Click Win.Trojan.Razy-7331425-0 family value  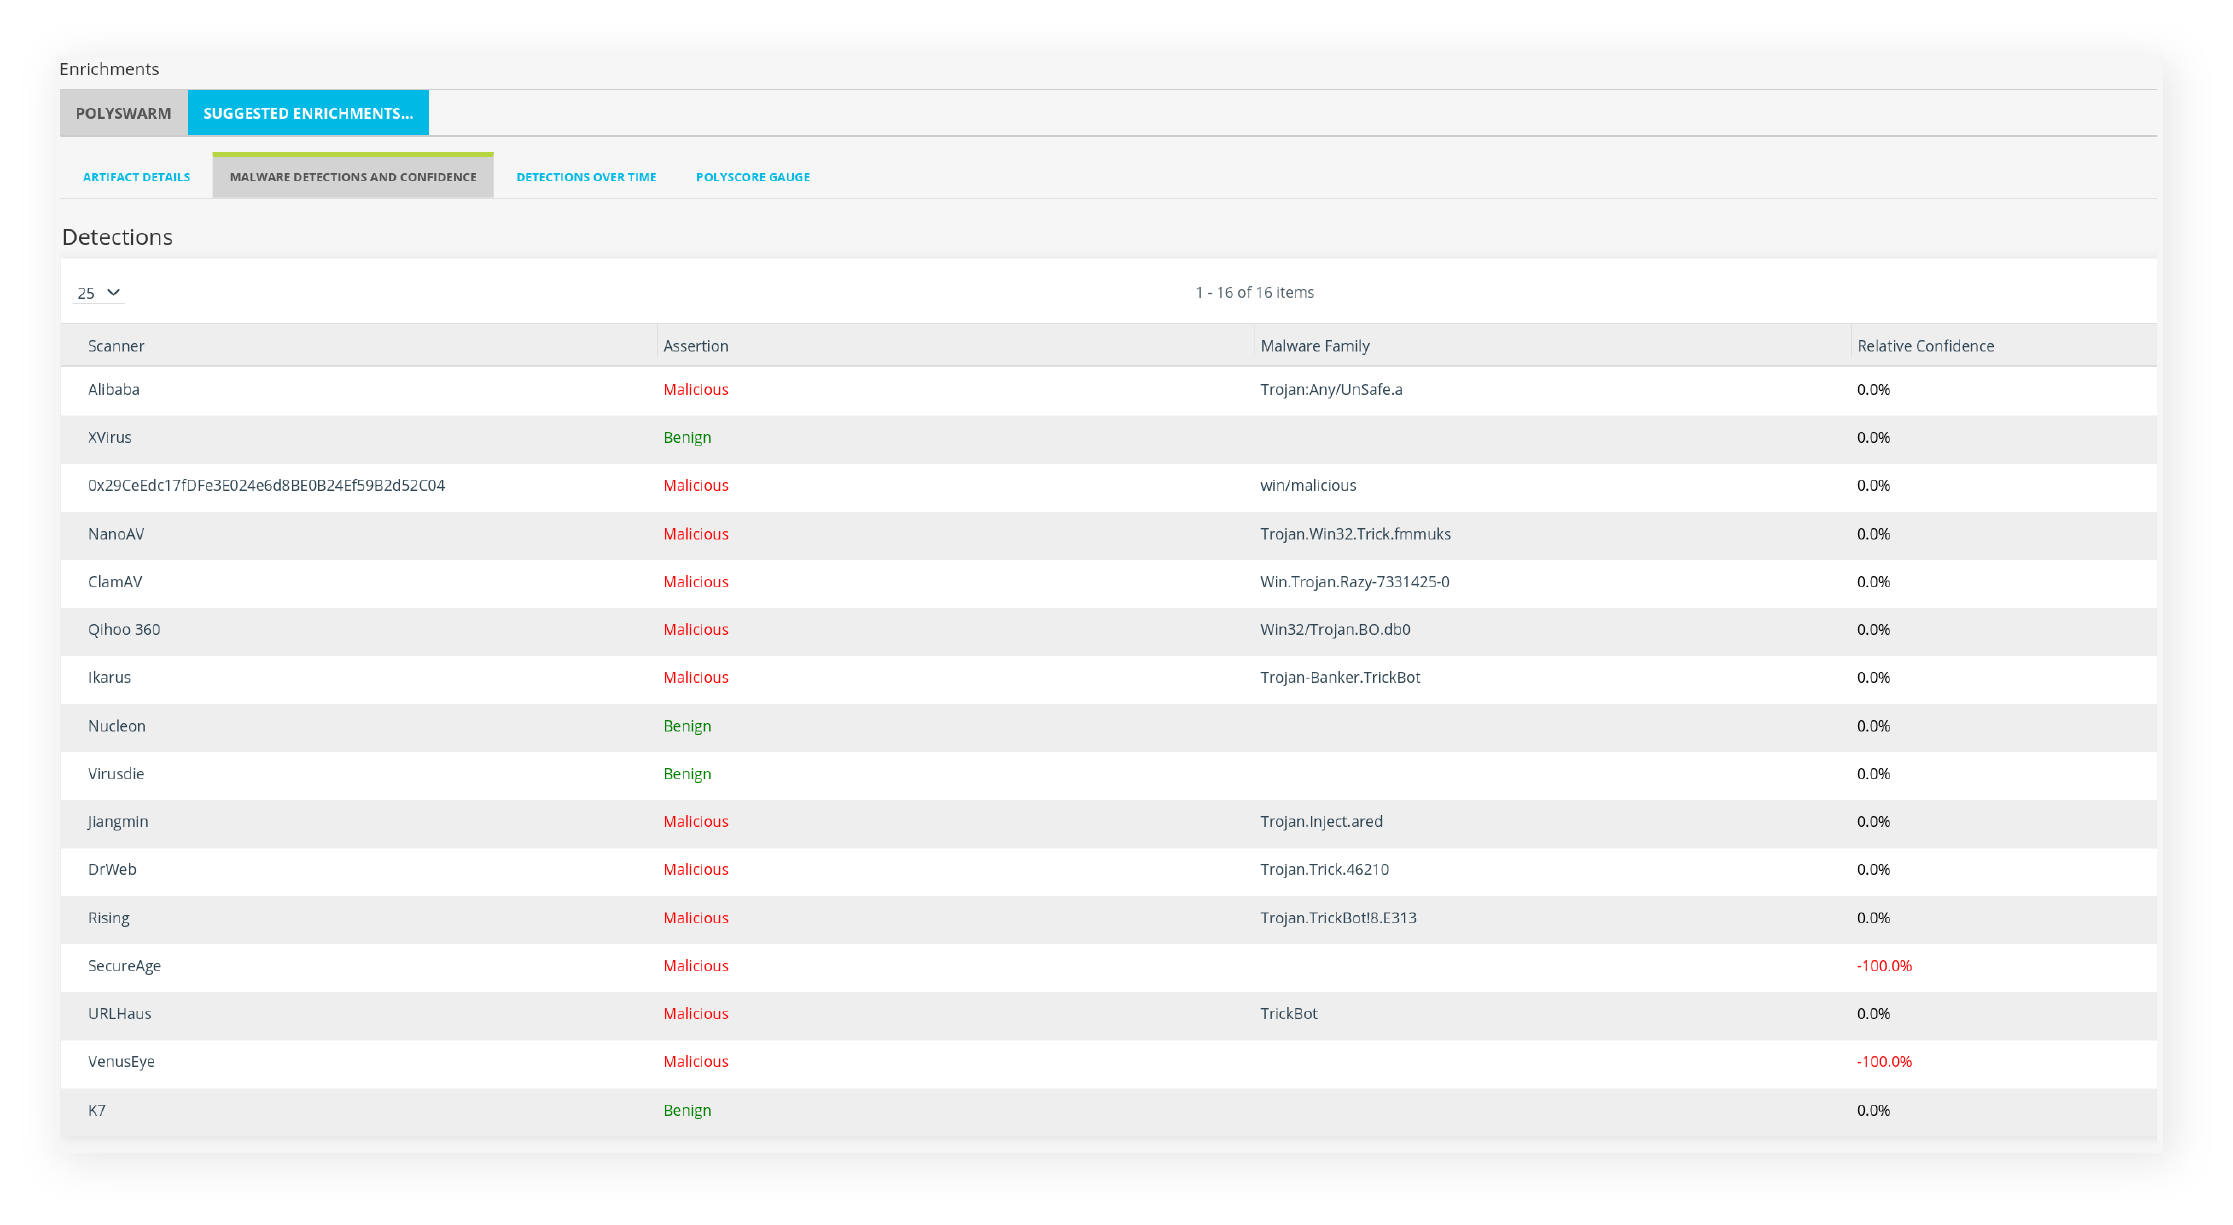coord(1354,582)
